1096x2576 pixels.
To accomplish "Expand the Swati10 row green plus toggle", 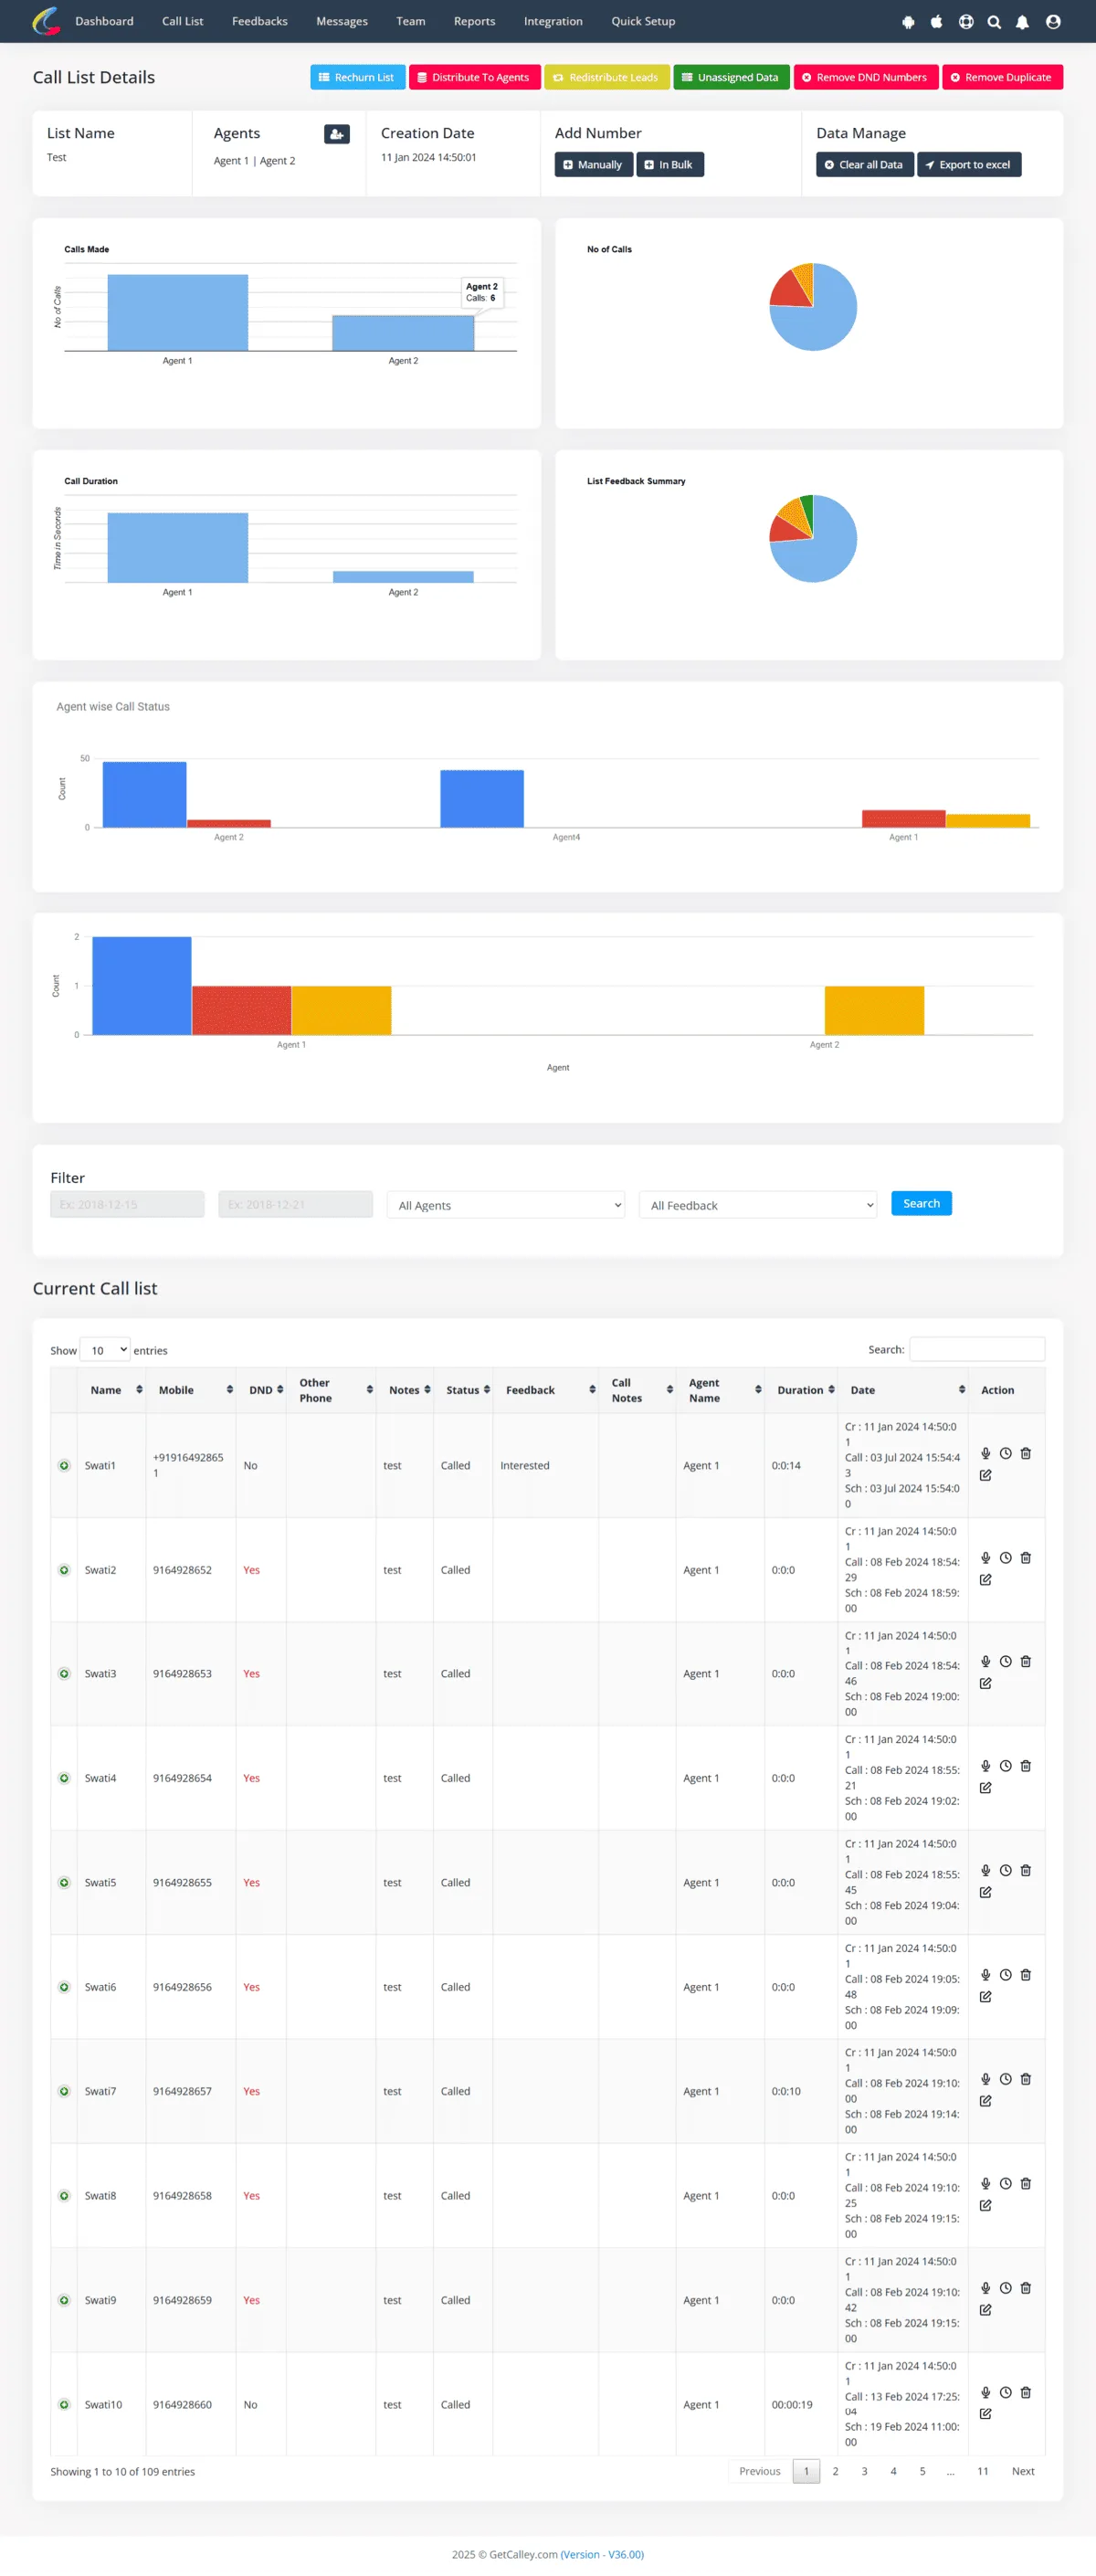I will click(x=64, y=2404).
